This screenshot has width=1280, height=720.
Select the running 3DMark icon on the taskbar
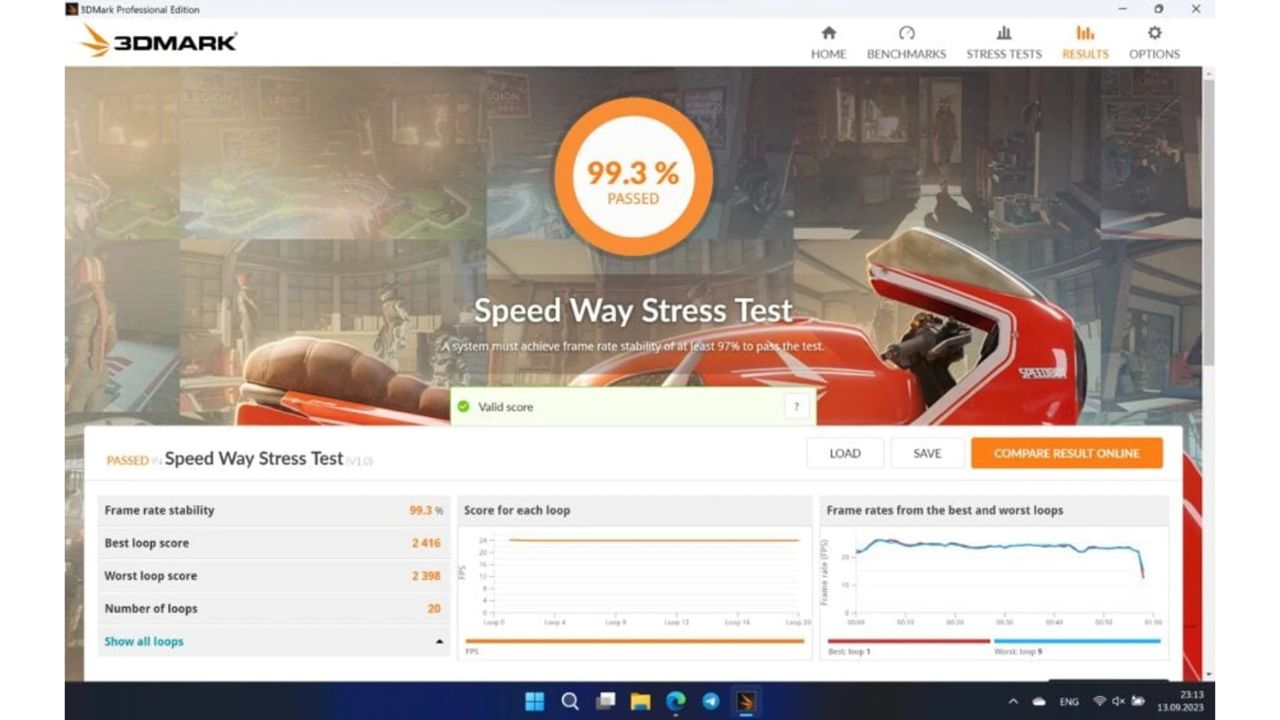[746, 701]
